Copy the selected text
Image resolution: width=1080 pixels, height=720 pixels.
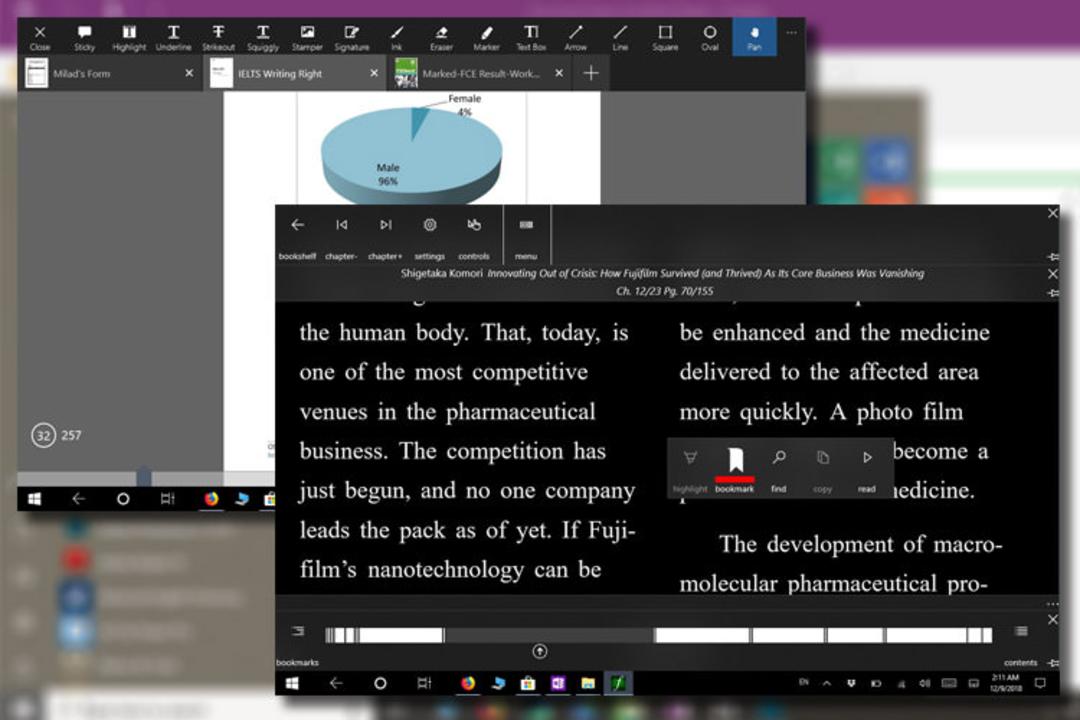[822, 470]
